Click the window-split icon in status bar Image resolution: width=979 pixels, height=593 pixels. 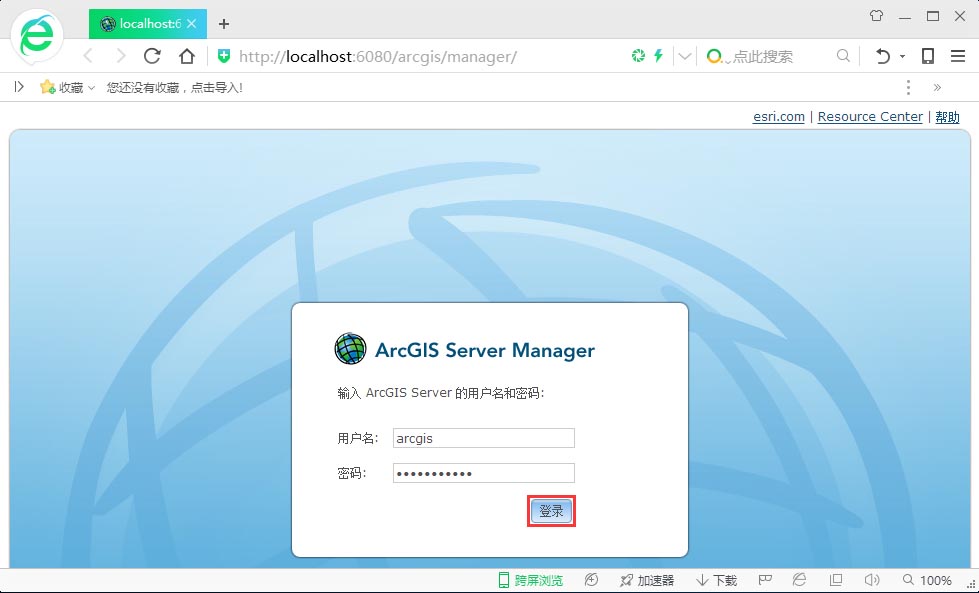pos(835,580)
